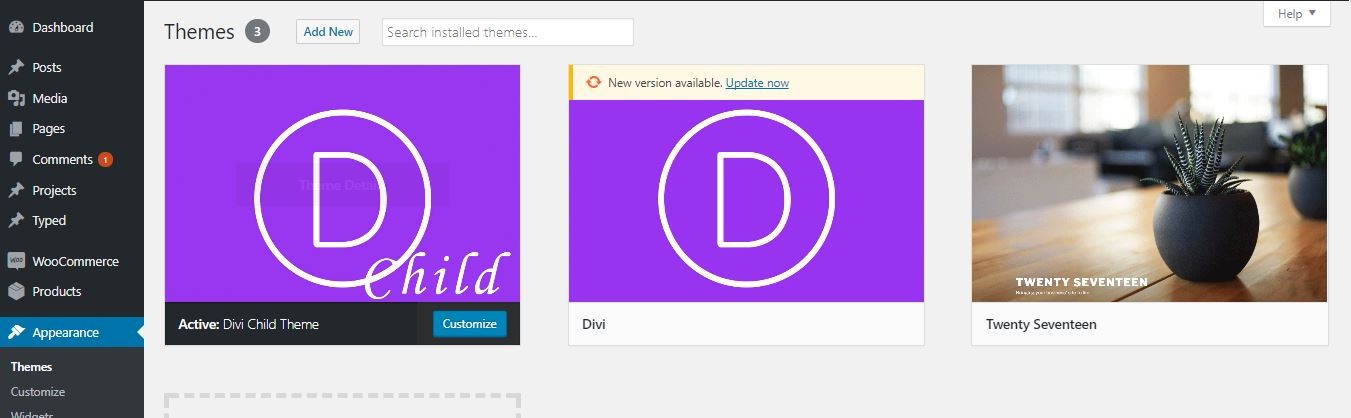Click the Posts pushpin icon
1351x418 pixels.
[16, 68]
